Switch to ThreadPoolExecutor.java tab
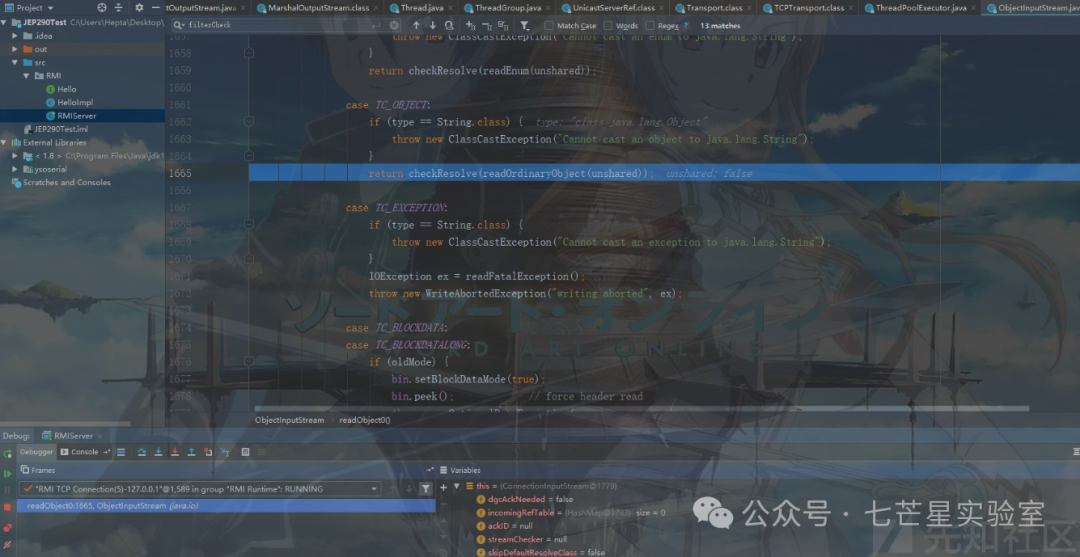Image resolution: width=1080 pixels, height=557 pixels. coord(920,8)
